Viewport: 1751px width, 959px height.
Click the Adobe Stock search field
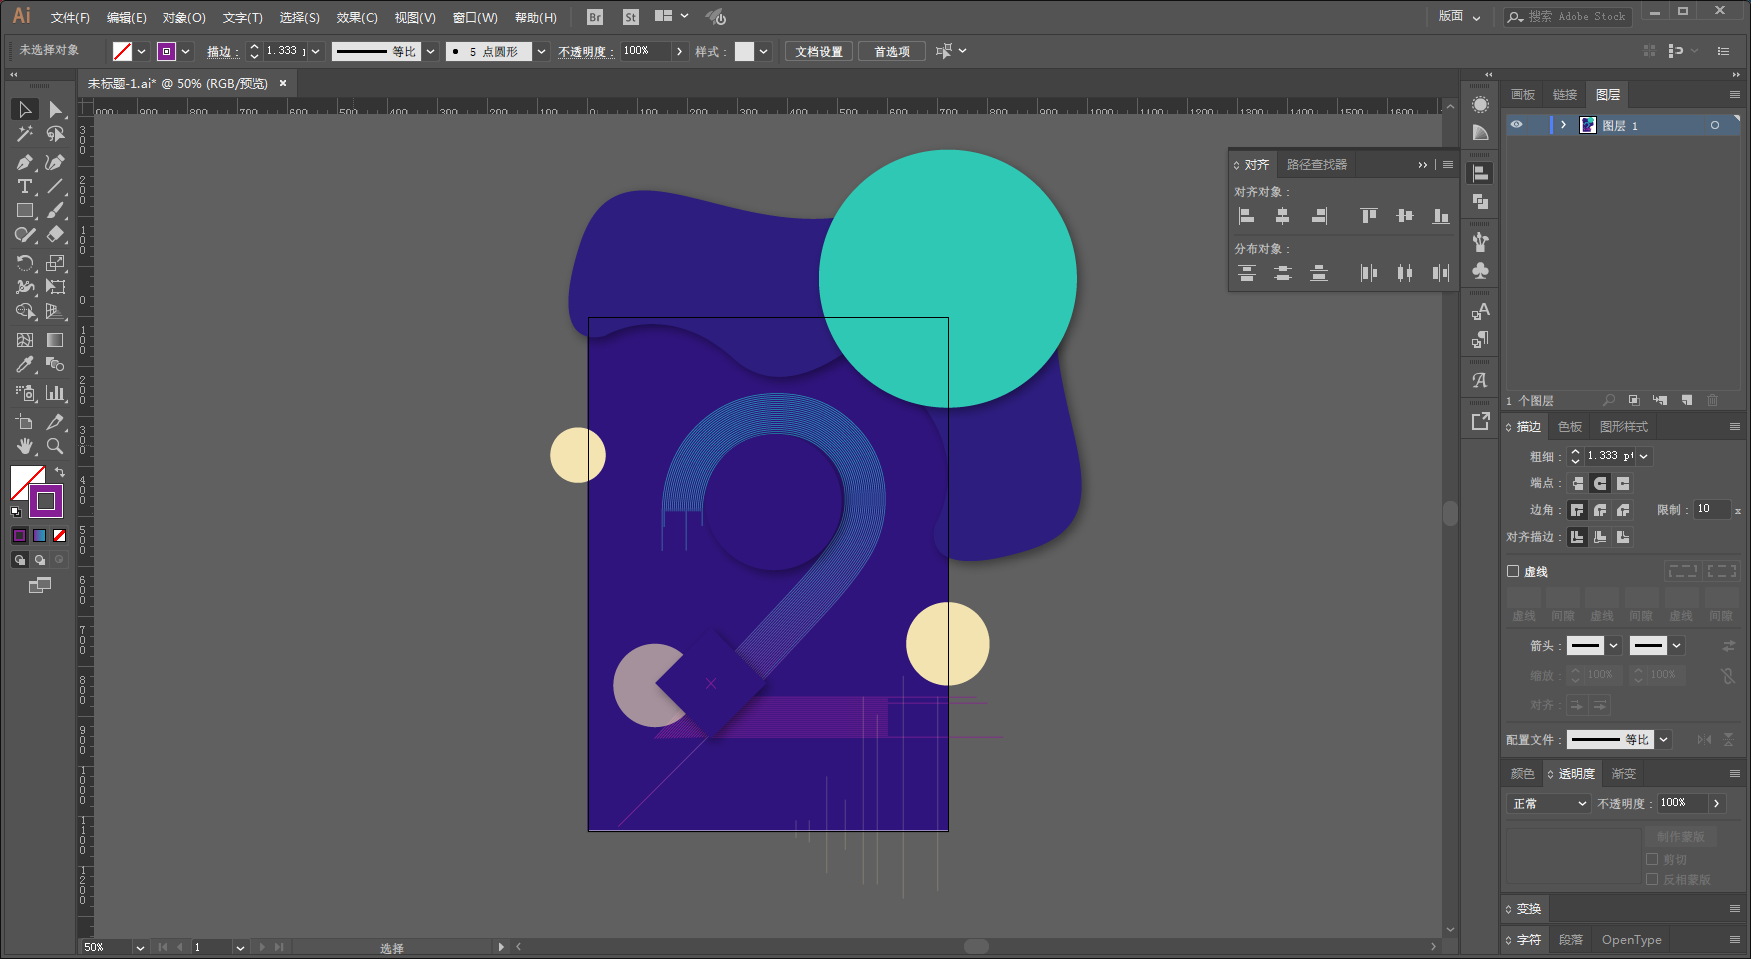click(x=1568, y=16)
